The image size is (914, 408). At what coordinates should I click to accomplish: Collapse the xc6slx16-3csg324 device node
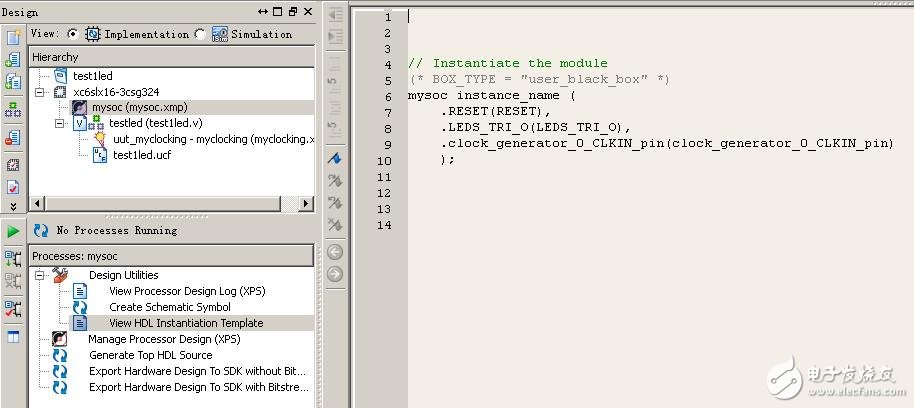41,92
